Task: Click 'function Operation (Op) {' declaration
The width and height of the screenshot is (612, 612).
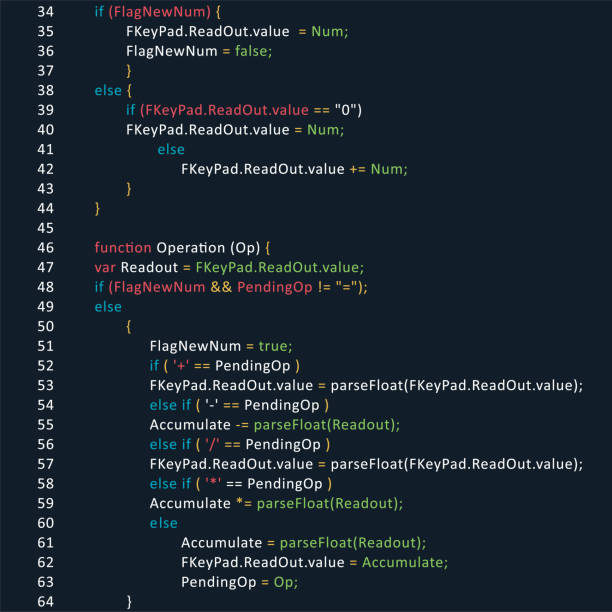Action: pyautogui.click(x=182, y=248)
